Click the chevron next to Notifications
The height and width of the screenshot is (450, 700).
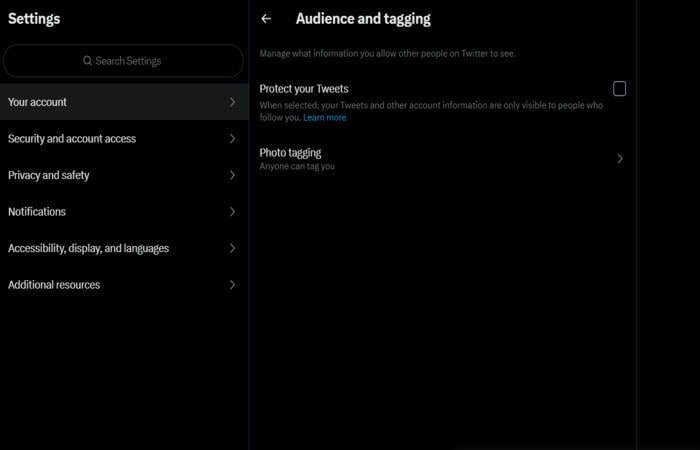coord(232,212)
